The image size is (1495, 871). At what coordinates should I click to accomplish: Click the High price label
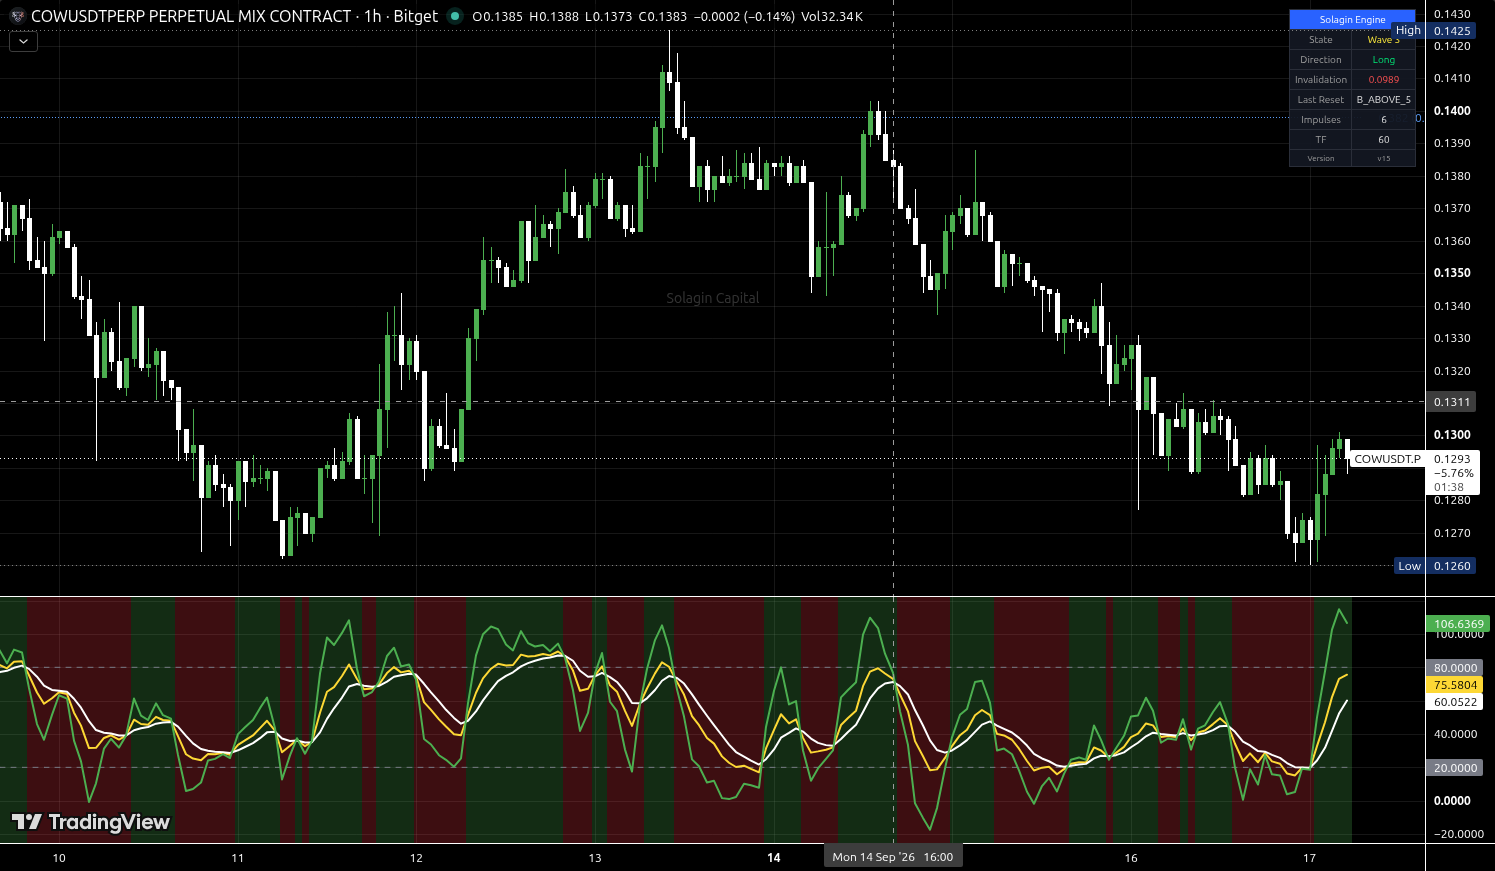coord(1408,31)
